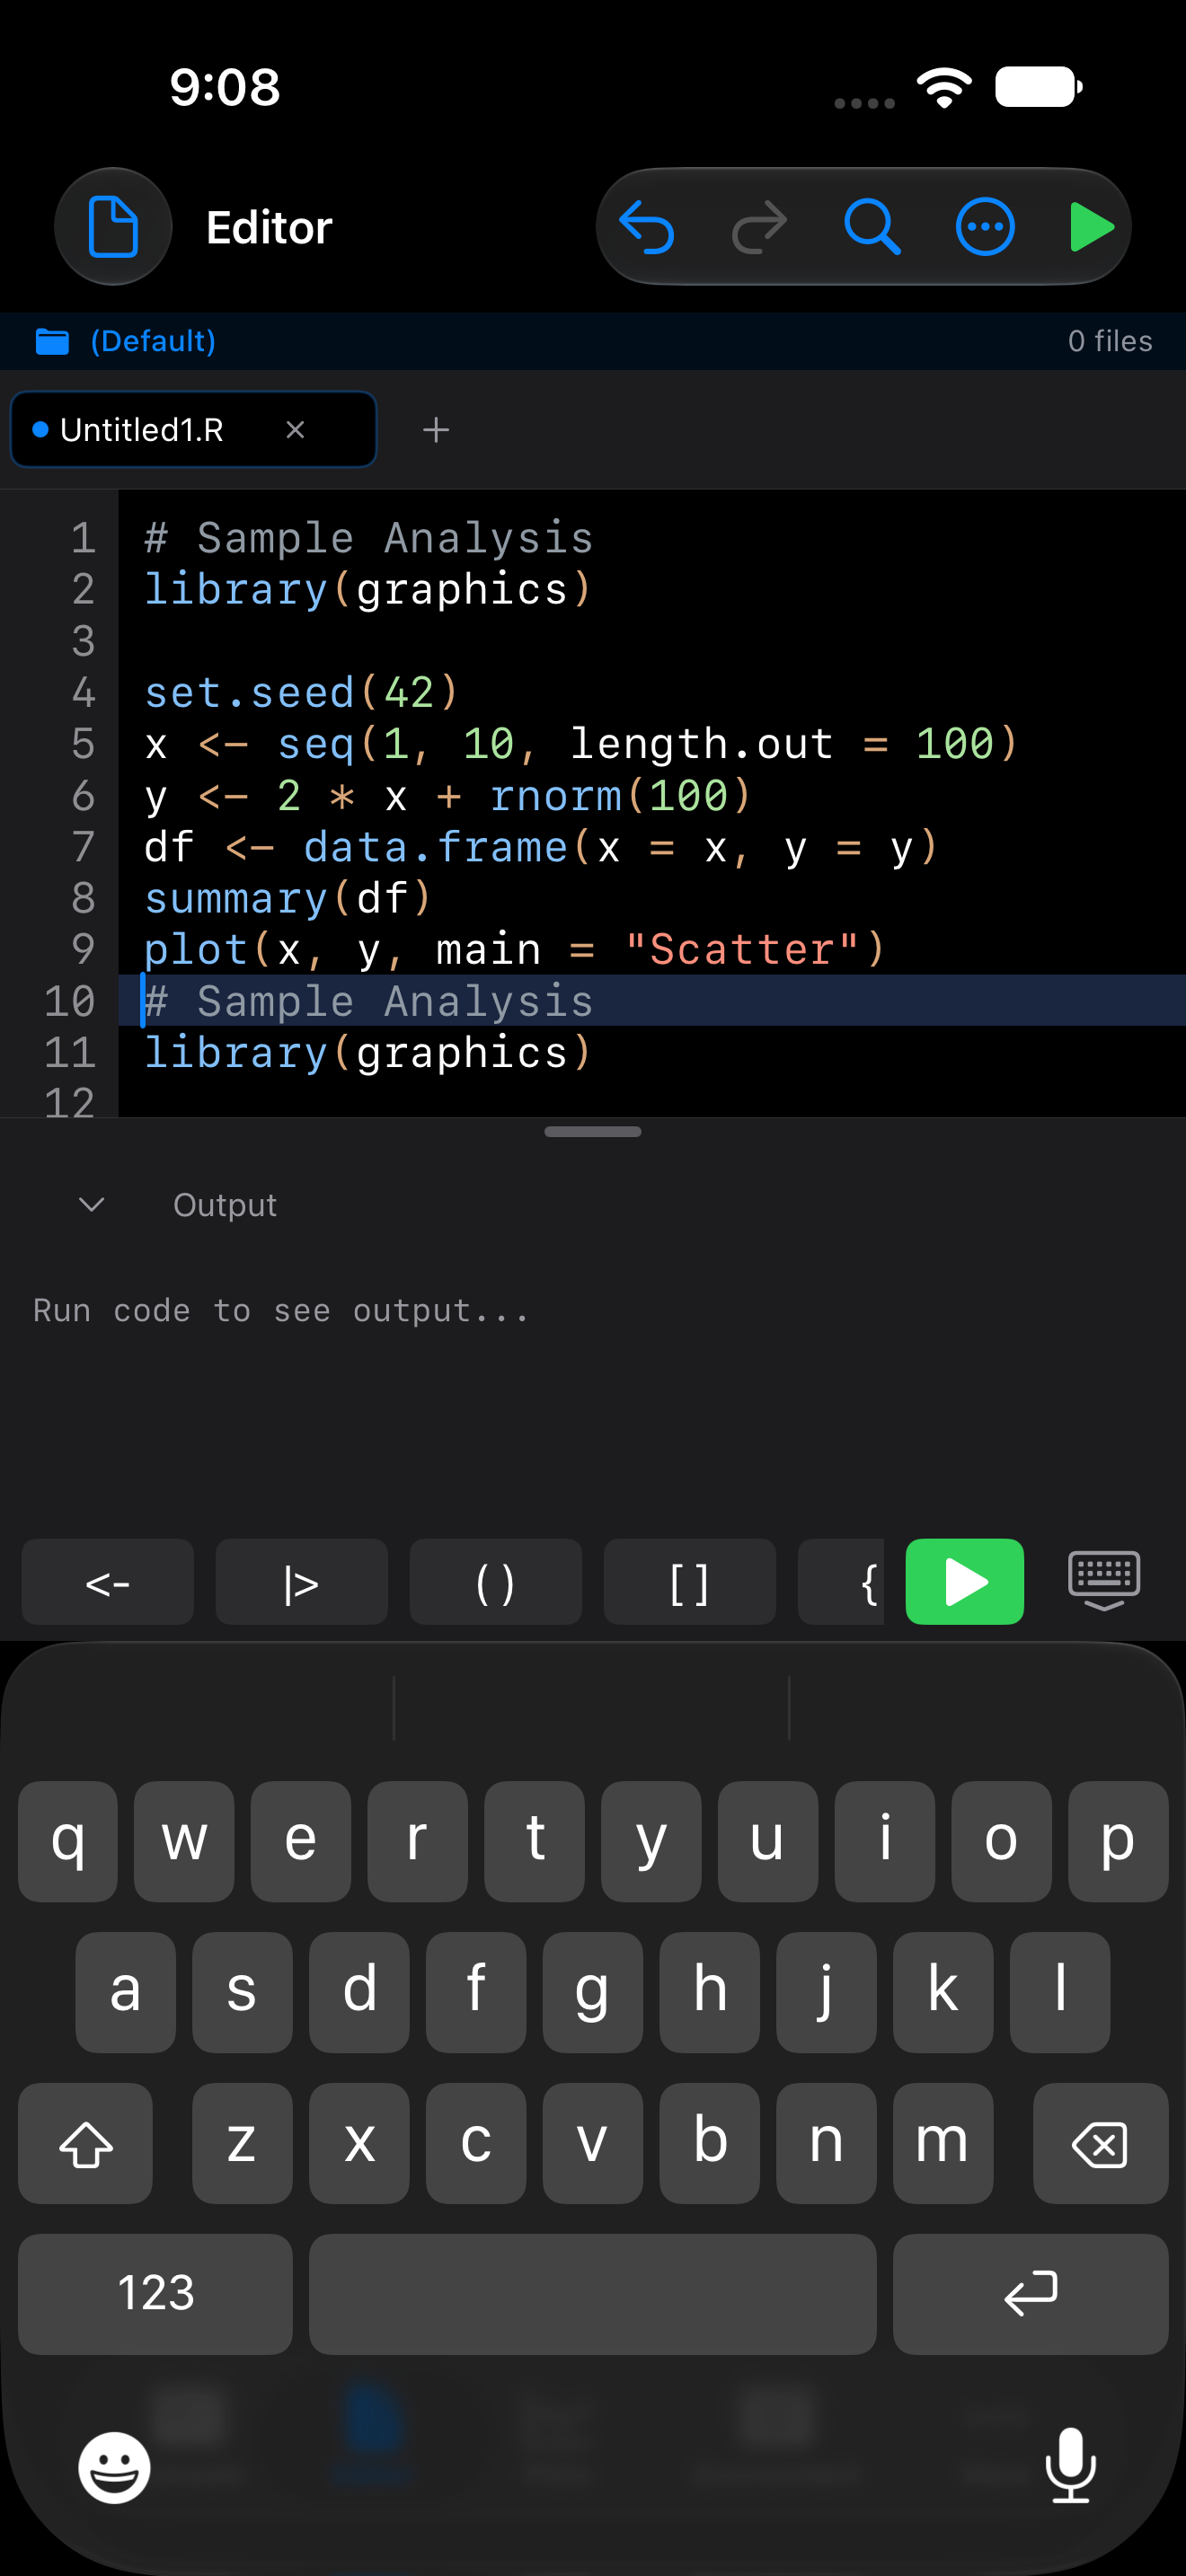Run the script with top play button

(1092, 227)
